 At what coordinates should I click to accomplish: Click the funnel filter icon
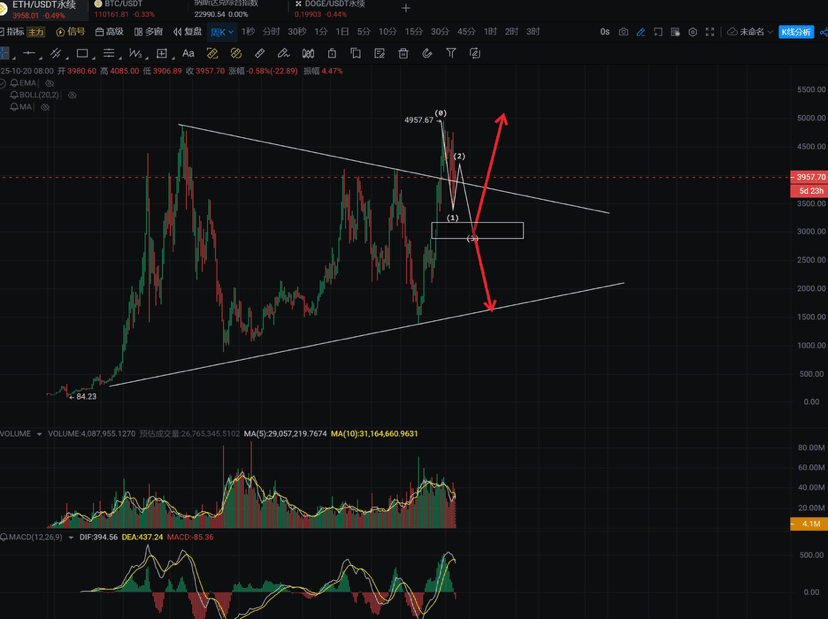450,53
